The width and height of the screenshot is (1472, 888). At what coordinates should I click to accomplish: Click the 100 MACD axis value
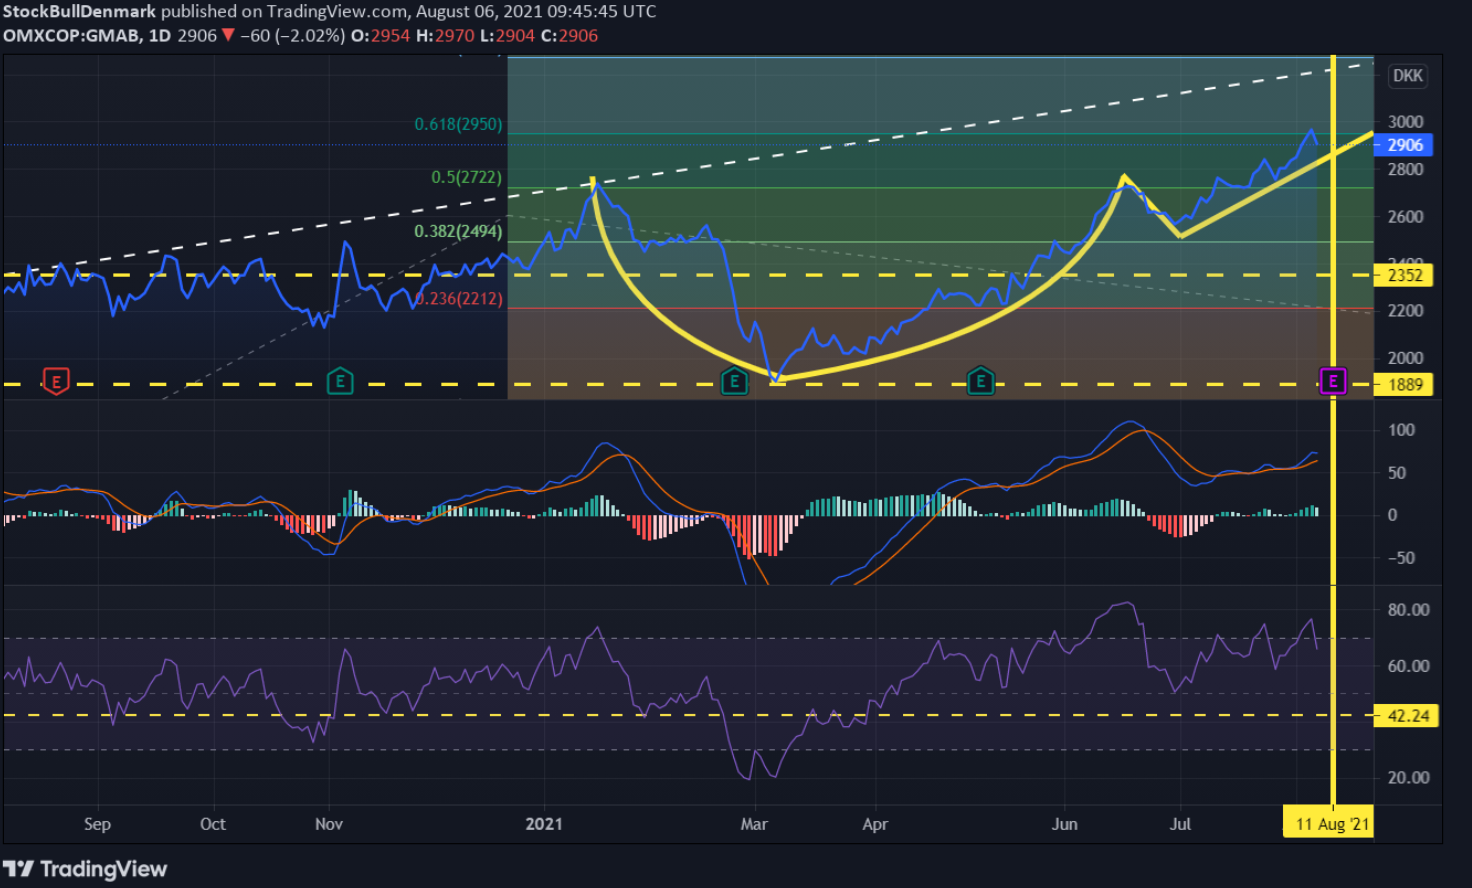tap(1402, 430)
